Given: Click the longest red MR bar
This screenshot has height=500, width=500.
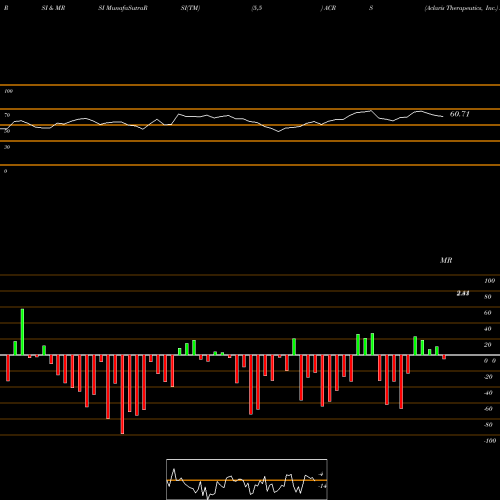Looking at the screenshot, I should pos(122,394).
